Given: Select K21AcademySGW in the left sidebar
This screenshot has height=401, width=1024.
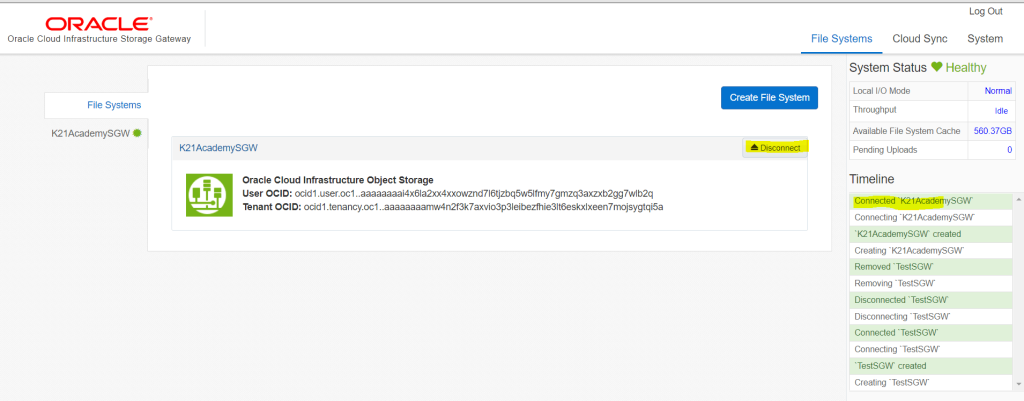Looking at the screenshot, I should click(x=90, y=133).
